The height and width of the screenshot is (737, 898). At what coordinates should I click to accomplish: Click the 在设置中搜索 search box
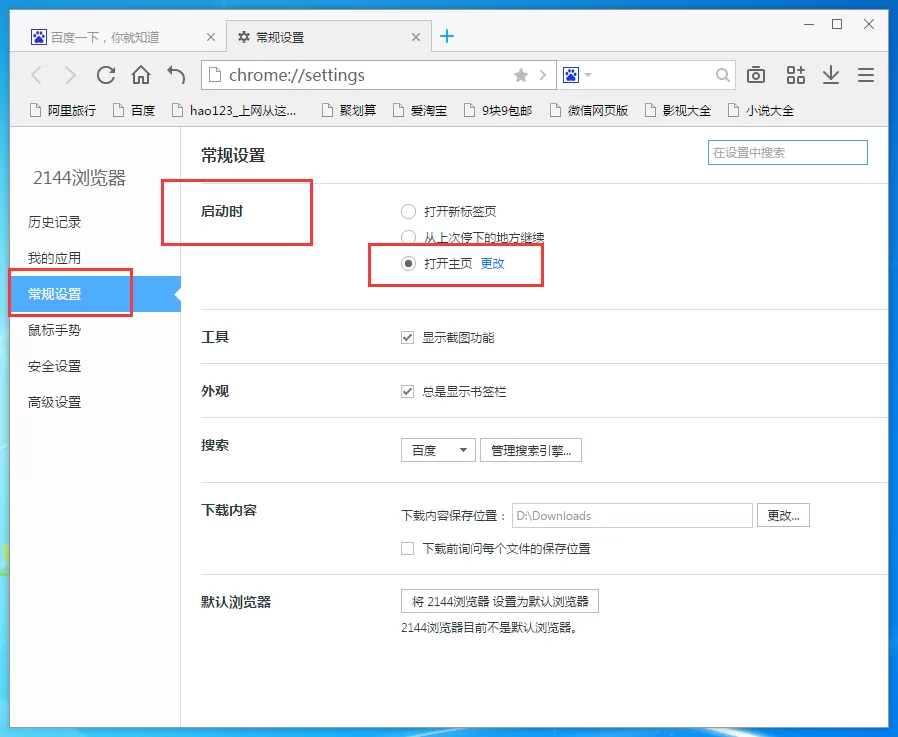pos(788,152)
